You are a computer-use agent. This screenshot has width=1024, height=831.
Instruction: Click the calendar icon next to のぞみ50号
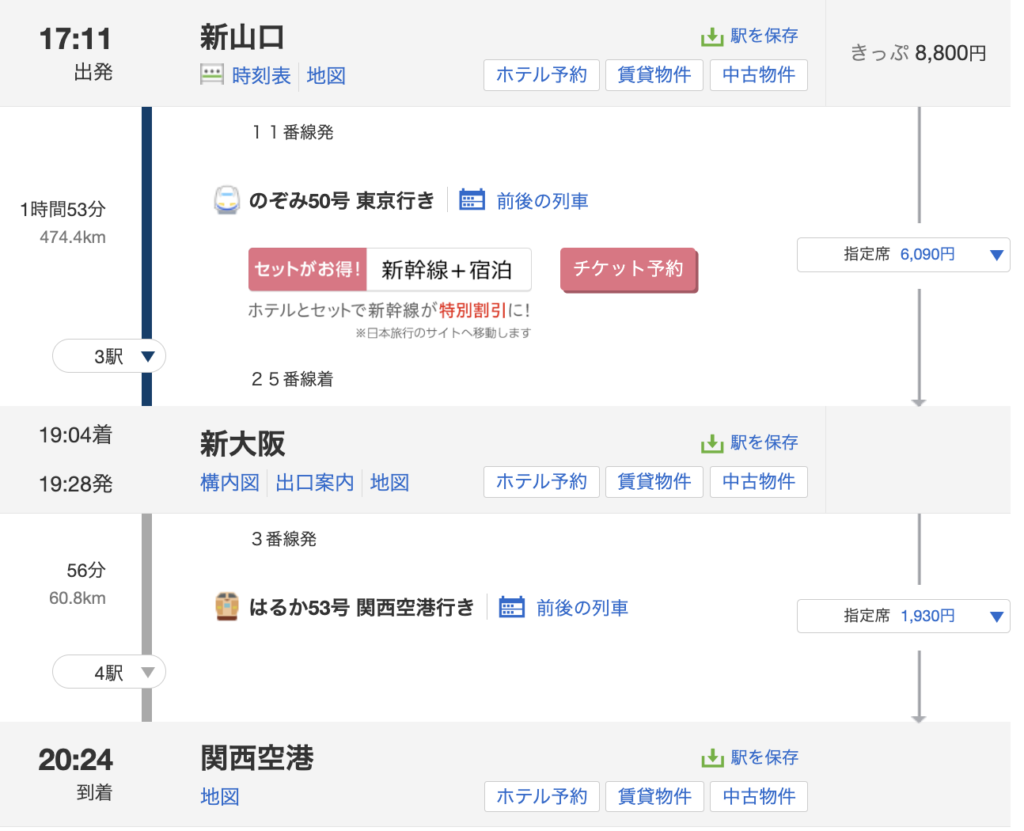472,200
